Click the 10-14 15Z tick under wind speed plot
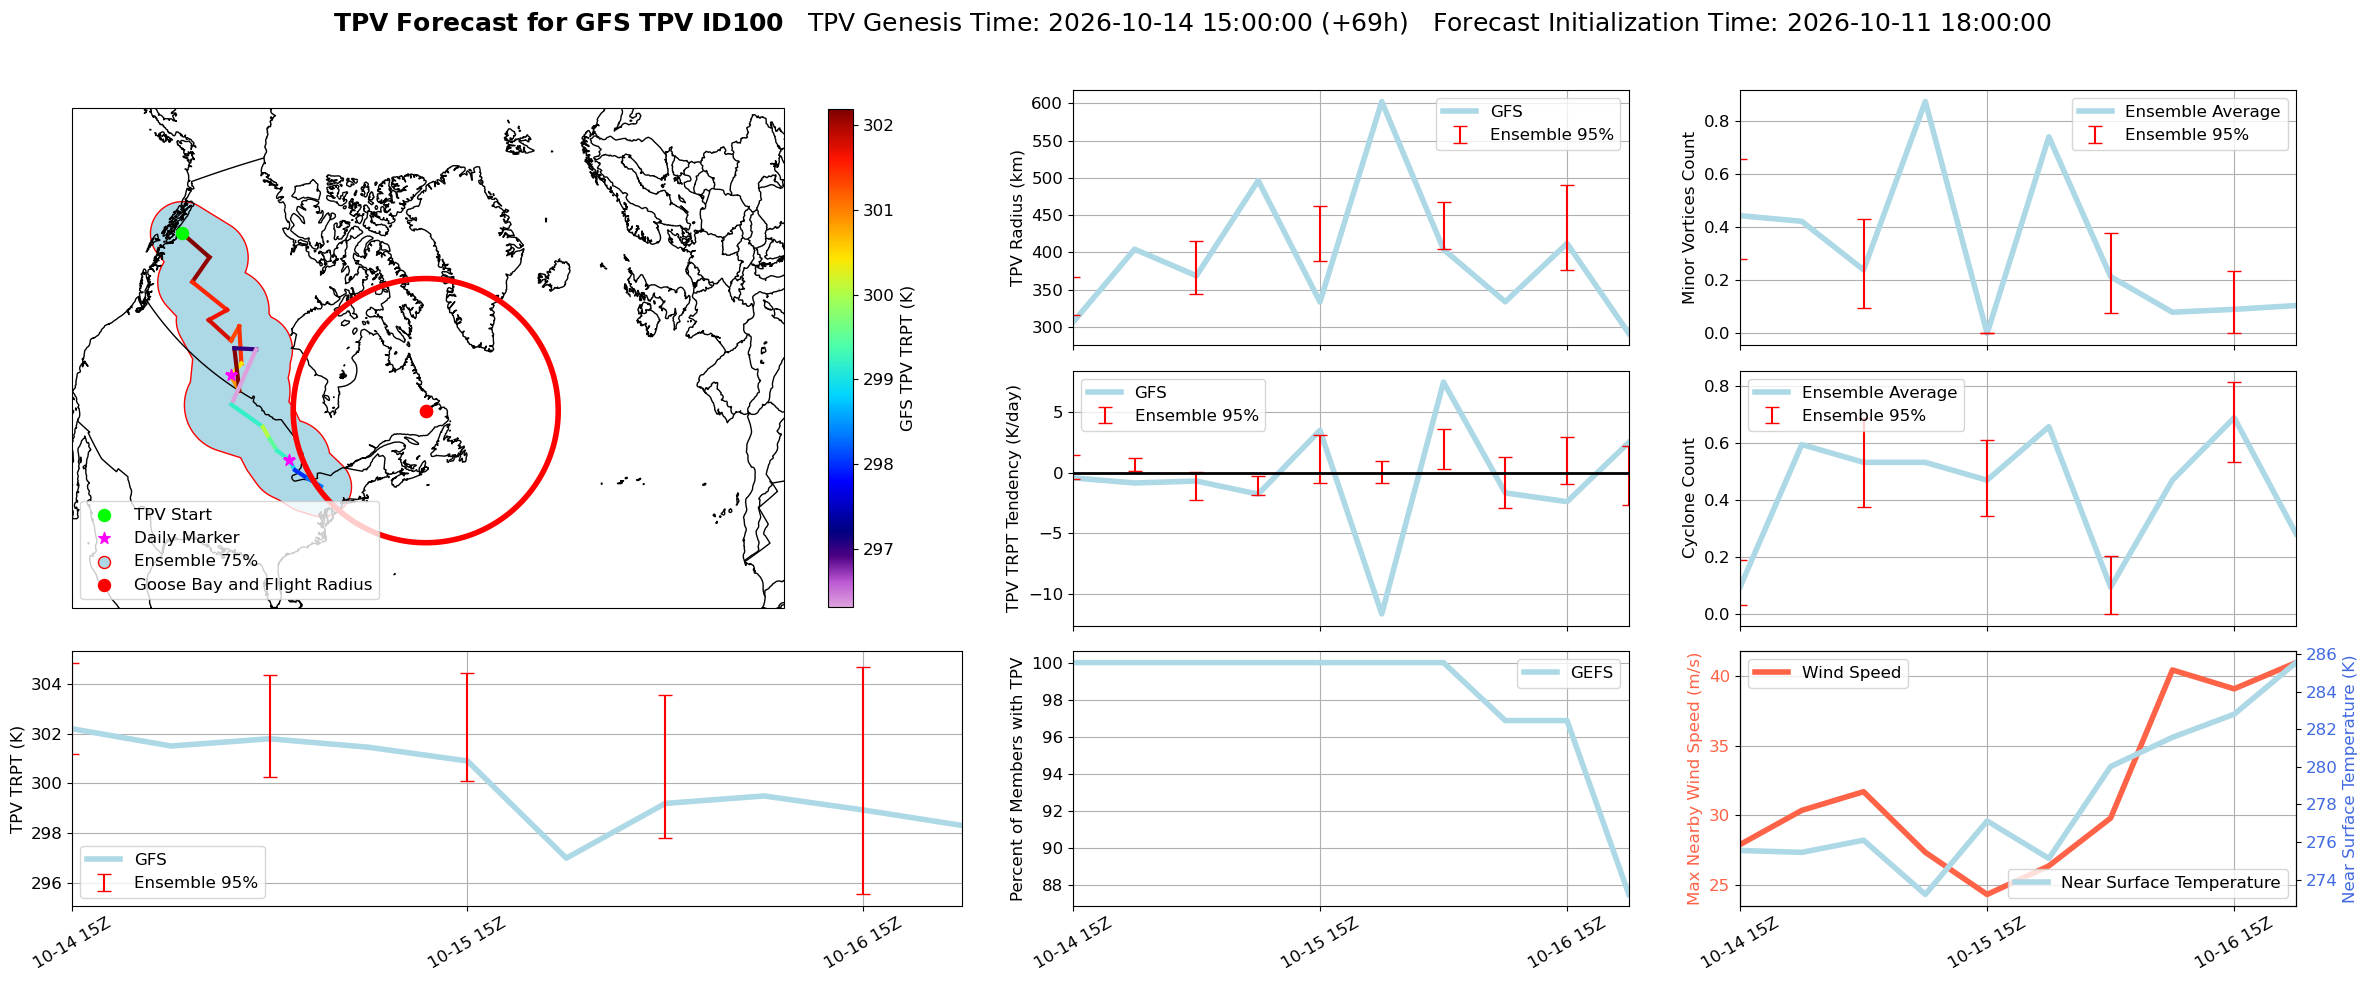Viewport: 2368px width, 982px height. [1739, 943]
